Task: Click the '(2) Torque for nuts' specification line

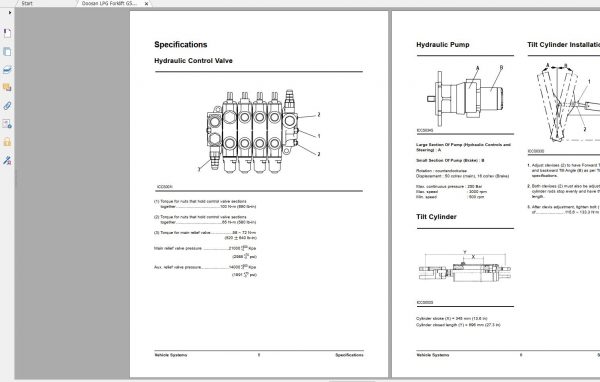Action: (205, 219)
